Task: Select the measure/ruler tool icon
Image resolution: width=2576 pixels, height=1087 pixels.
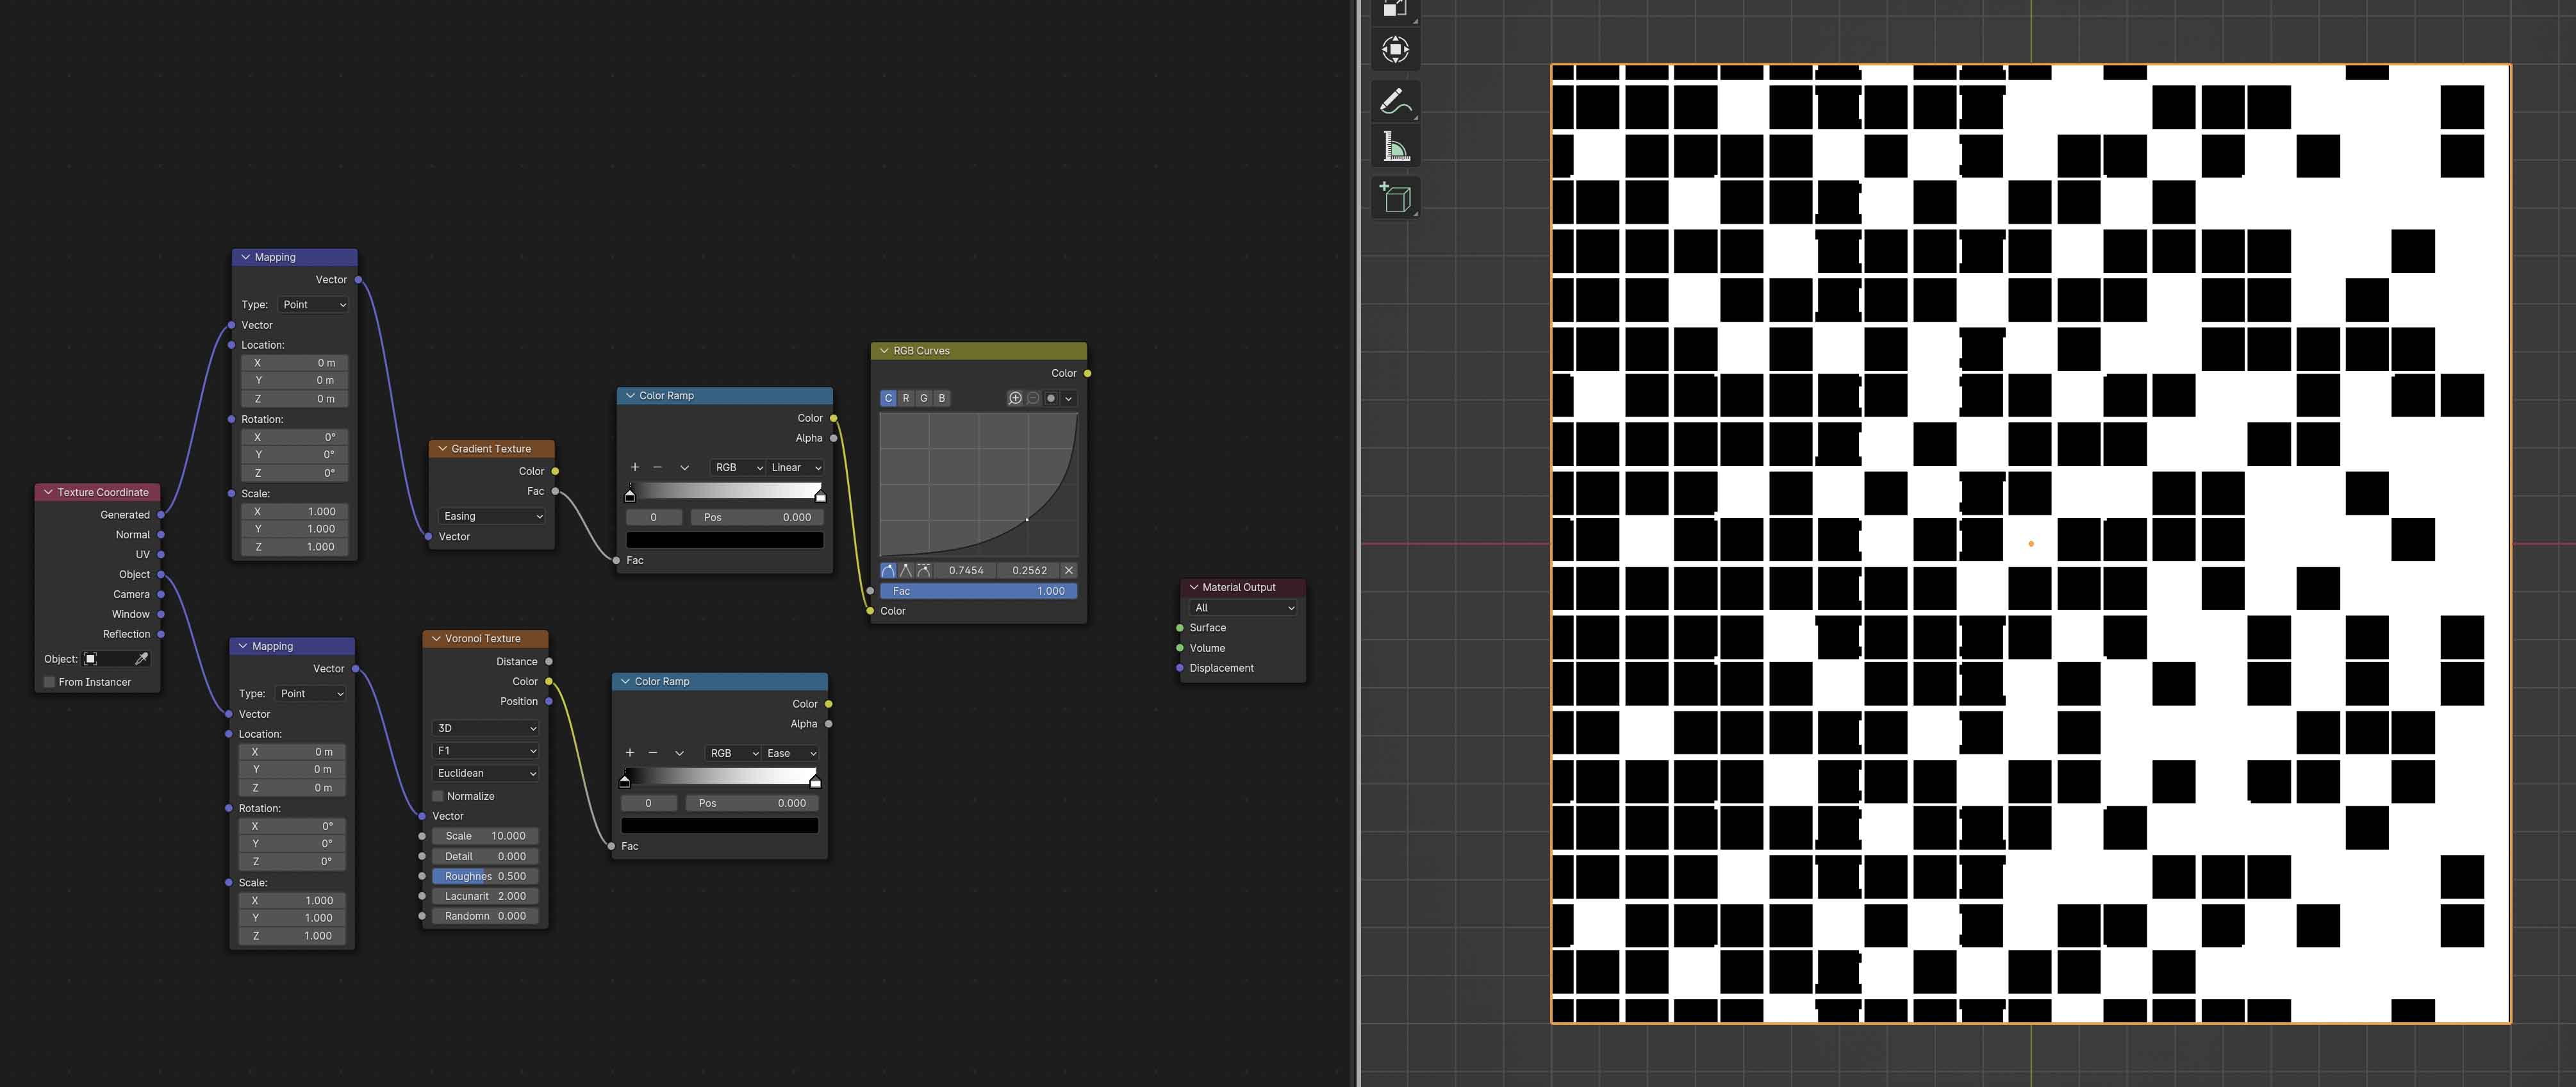Action: pyautogui.click(x=1399, y=148)
